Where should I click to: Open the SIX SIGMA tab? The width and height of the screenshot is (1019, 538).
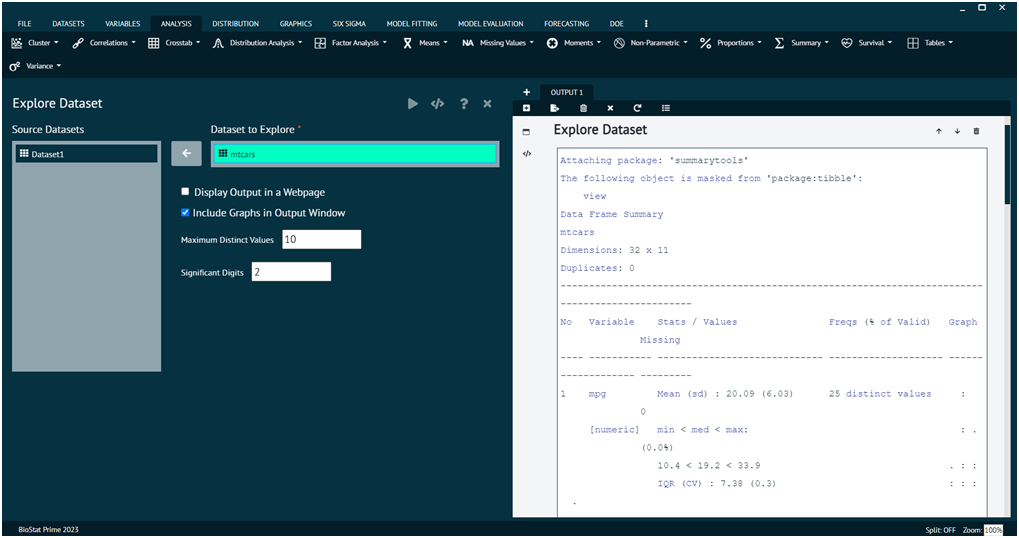coord(349,23)
